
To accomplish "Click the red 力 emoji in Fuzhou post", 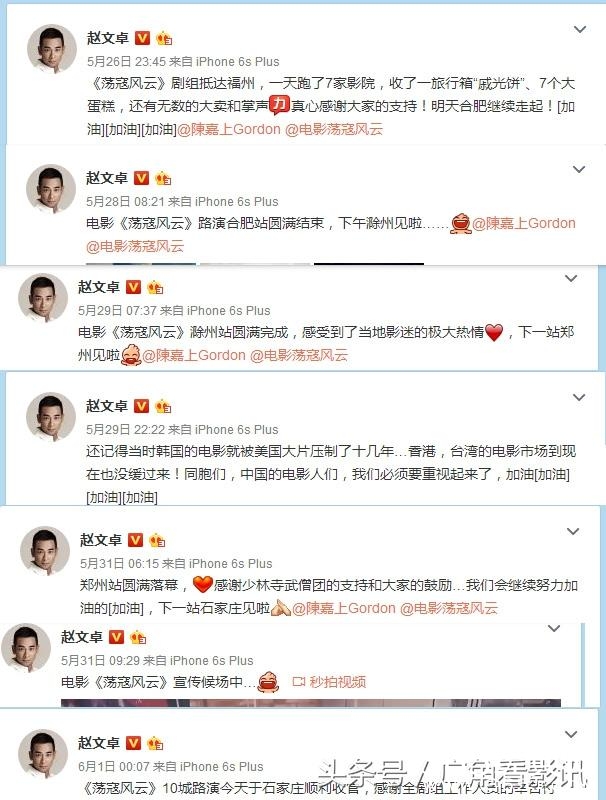I will pyautogui.click(x=279, y=105).
